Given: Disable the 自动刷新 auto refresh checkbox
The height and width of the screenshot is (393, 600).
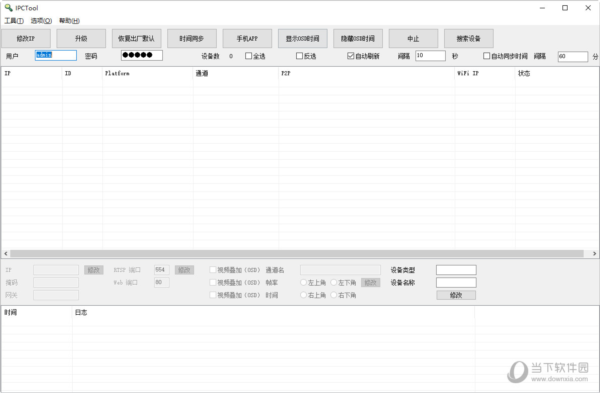Looking at the screenshot, I should 351,56.
